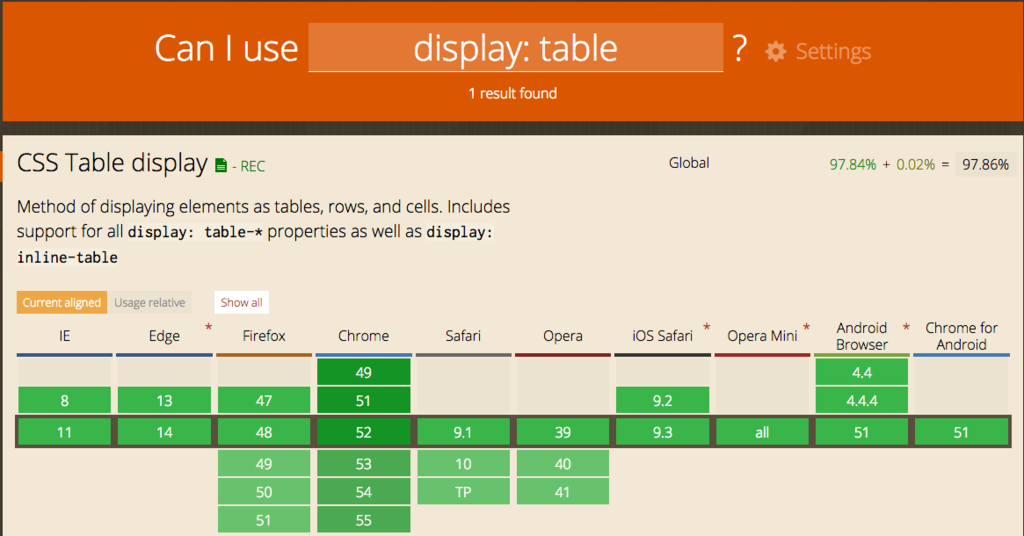
Task: Click the iOS Safari 9.3 support cell
Action: 662,432
